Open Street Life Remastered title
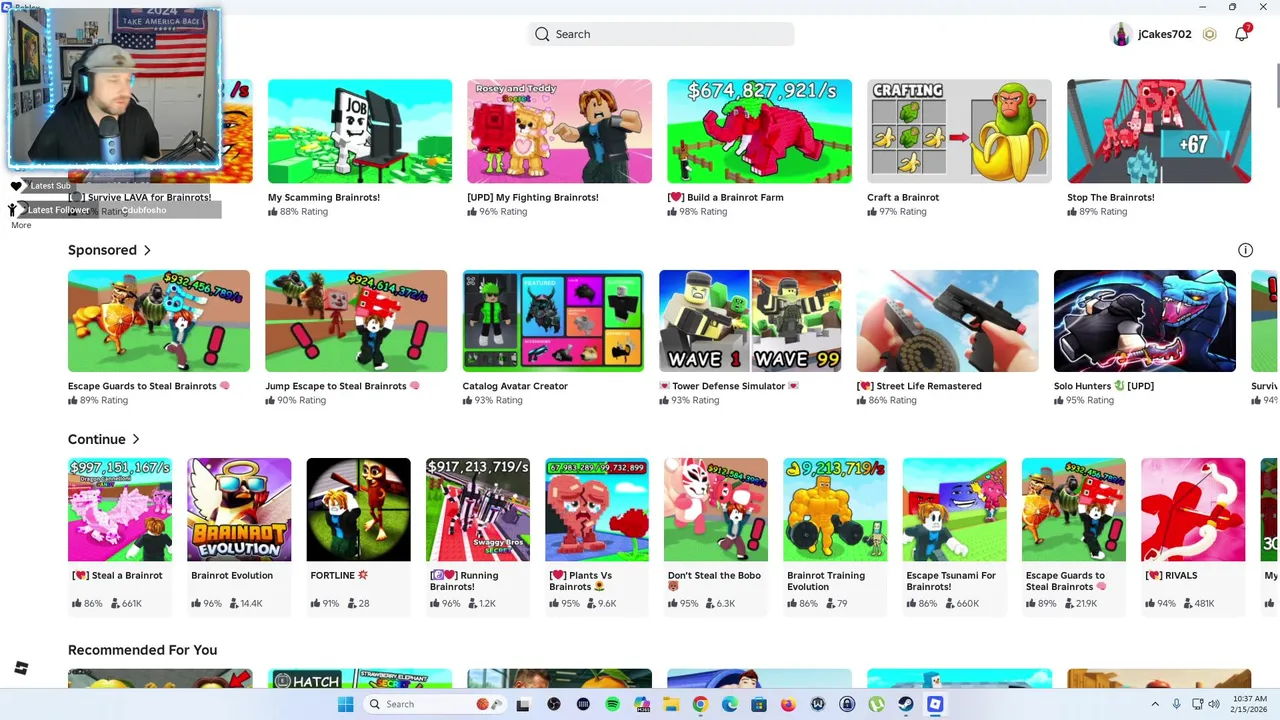Screen dimensions: 1280x720 (x=919, y=386)
